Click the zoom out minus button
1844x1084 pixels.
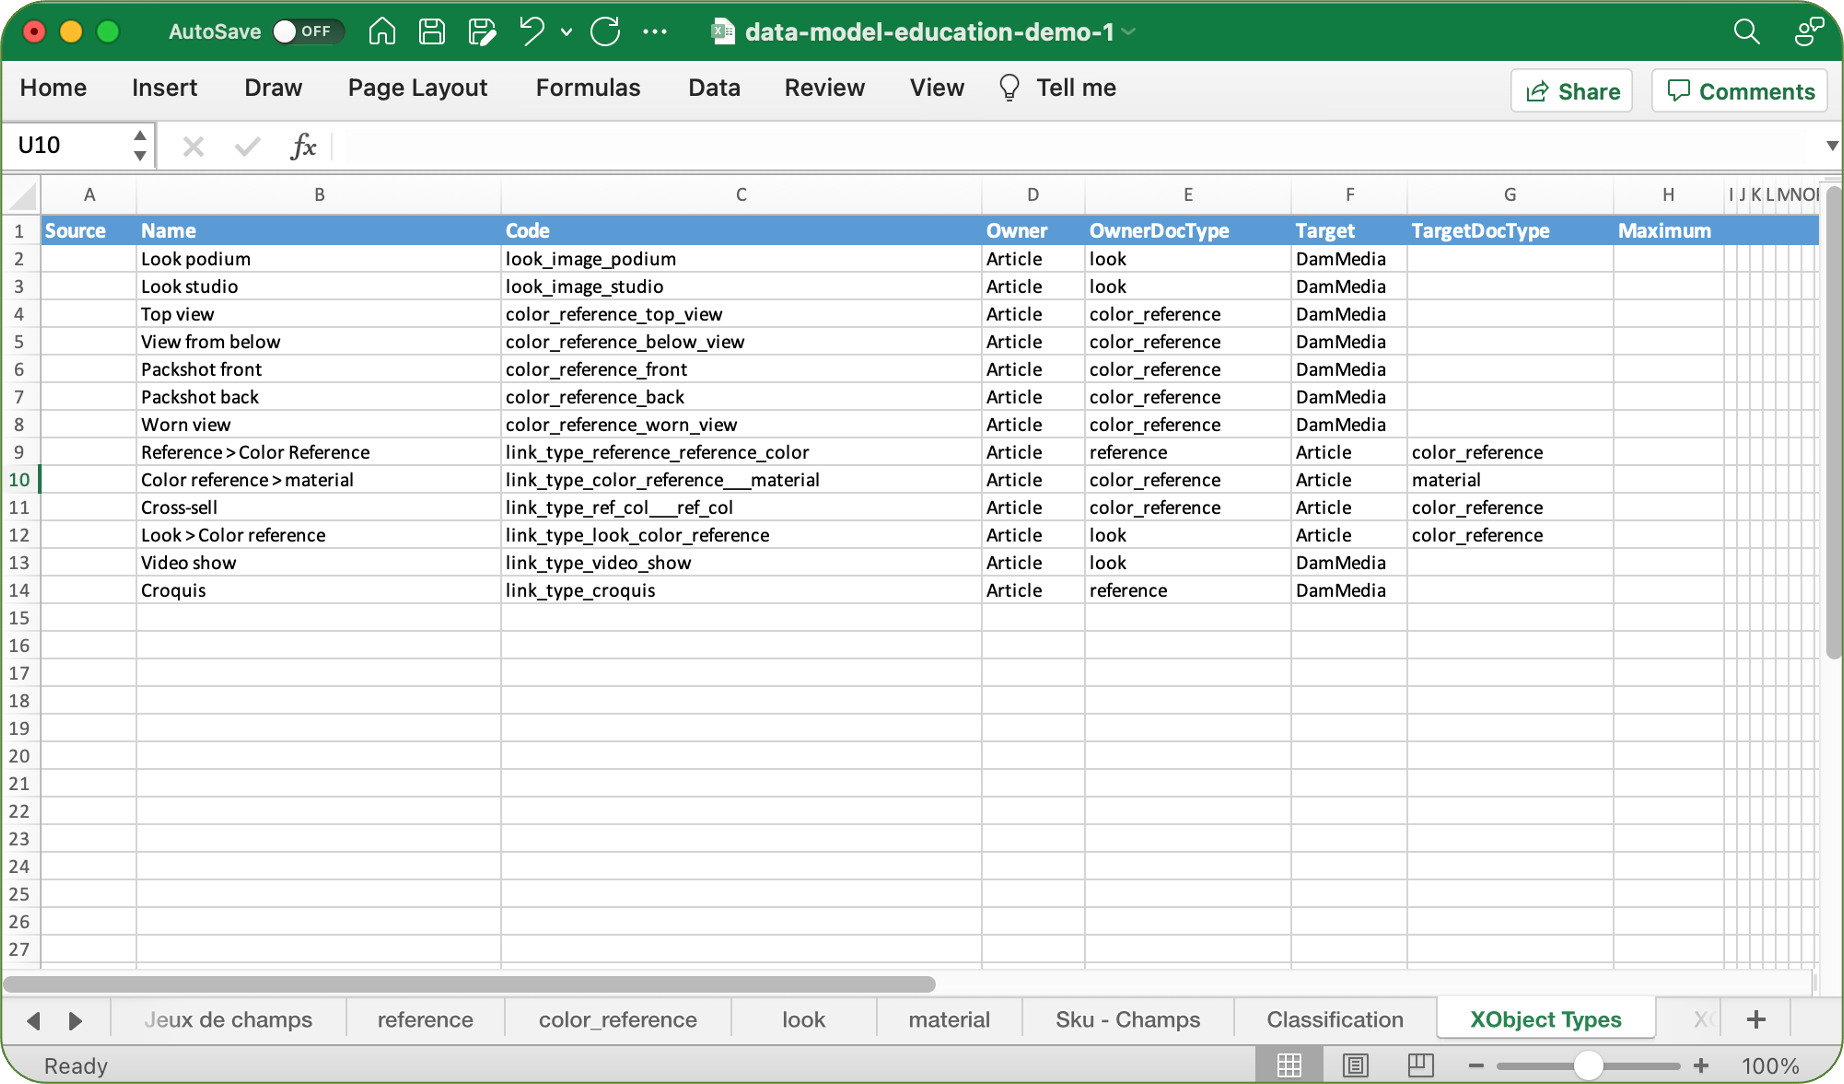[x=1476, y=1067]
